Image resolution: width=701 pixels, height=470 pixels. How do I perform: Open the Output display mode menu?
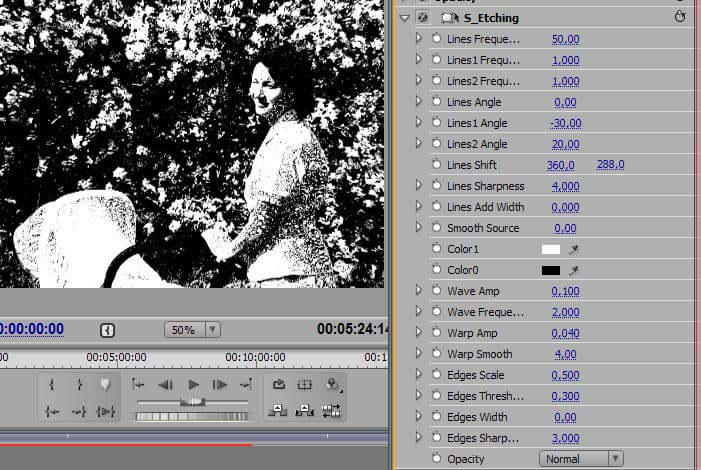(333, 384)
